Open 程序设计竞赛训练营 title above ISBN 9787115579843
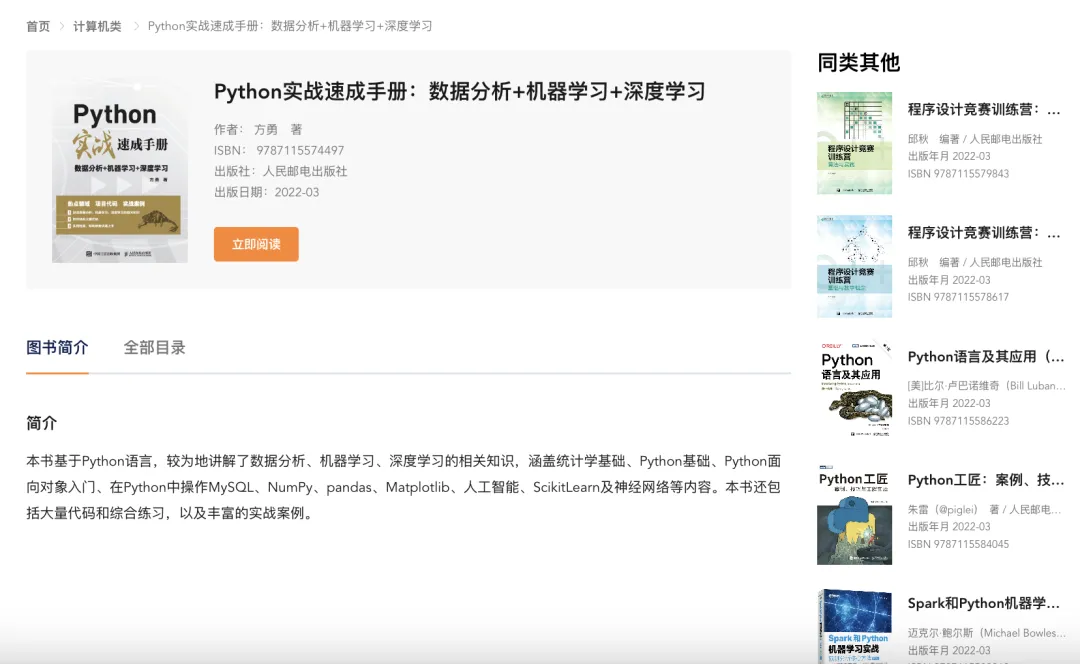The width and height of the screenshot is (1080, 664). 984,110
